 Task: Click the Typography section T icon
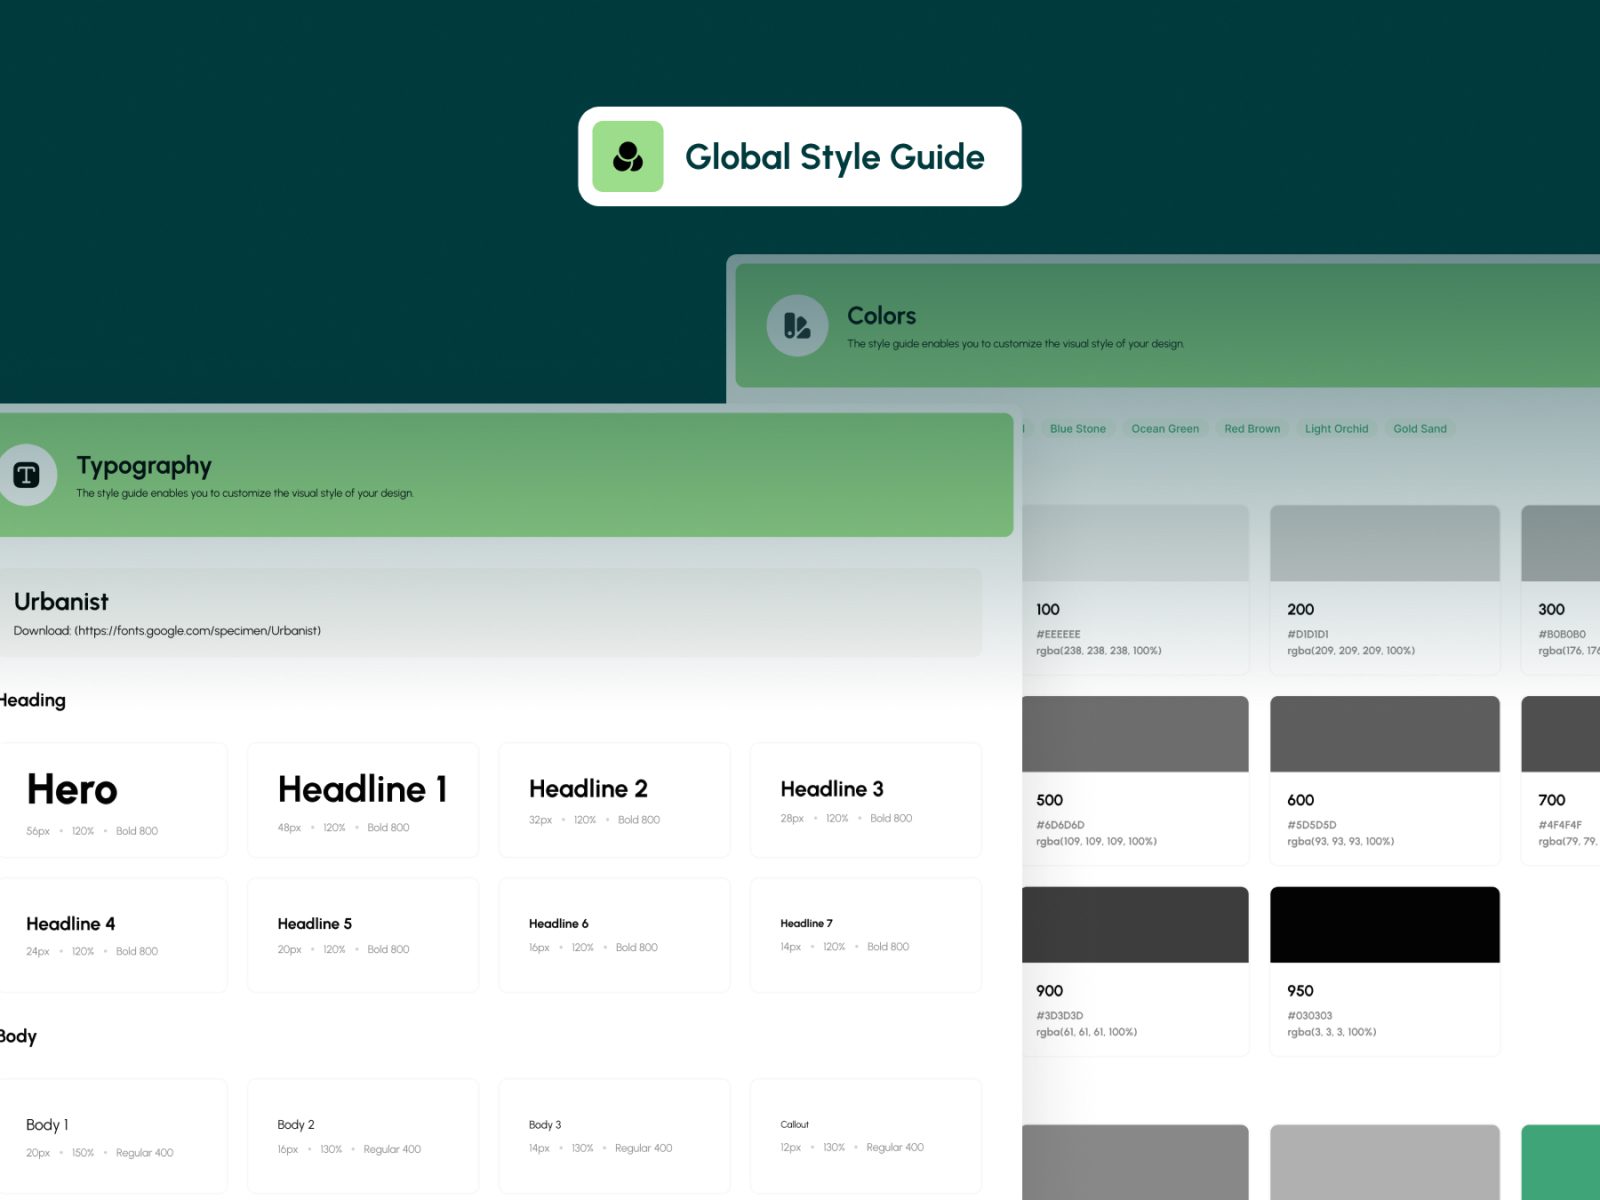pyautogui.click(x=27, y=475)
